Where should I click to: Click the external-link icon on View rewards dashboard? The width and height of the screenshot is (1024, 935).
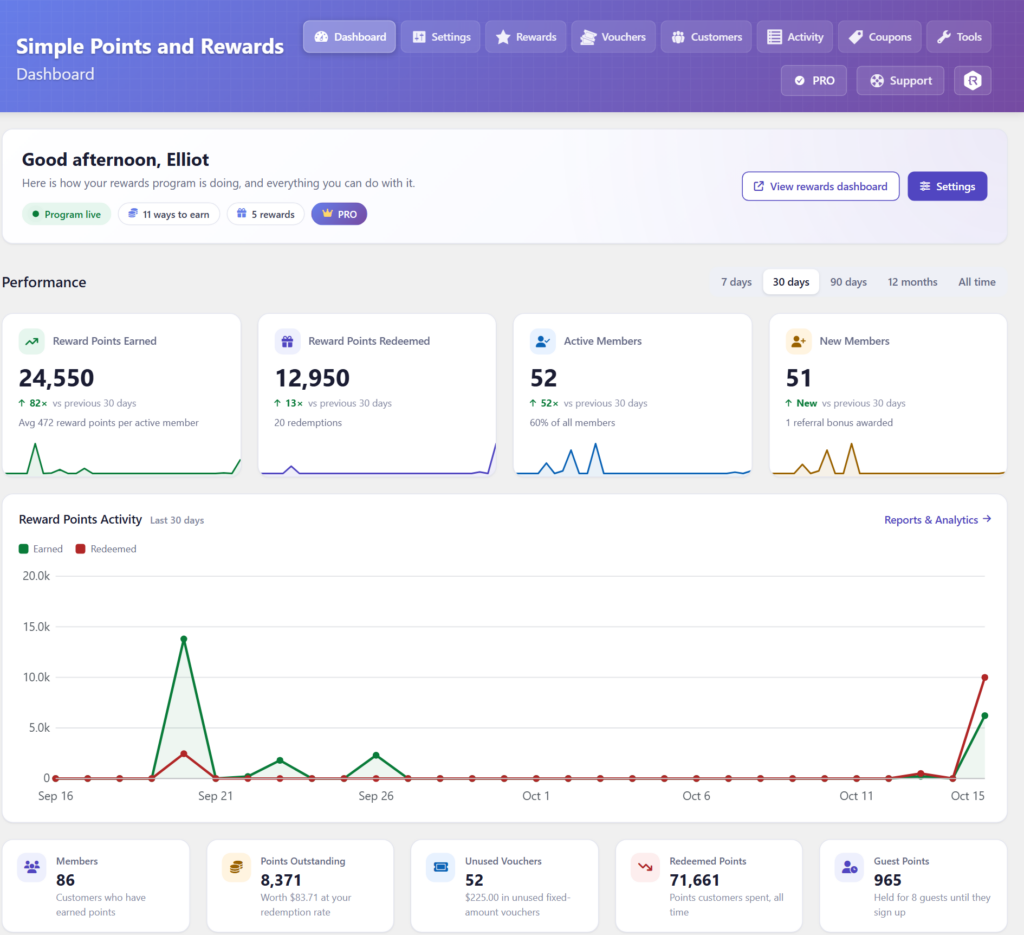coord(759,186)
